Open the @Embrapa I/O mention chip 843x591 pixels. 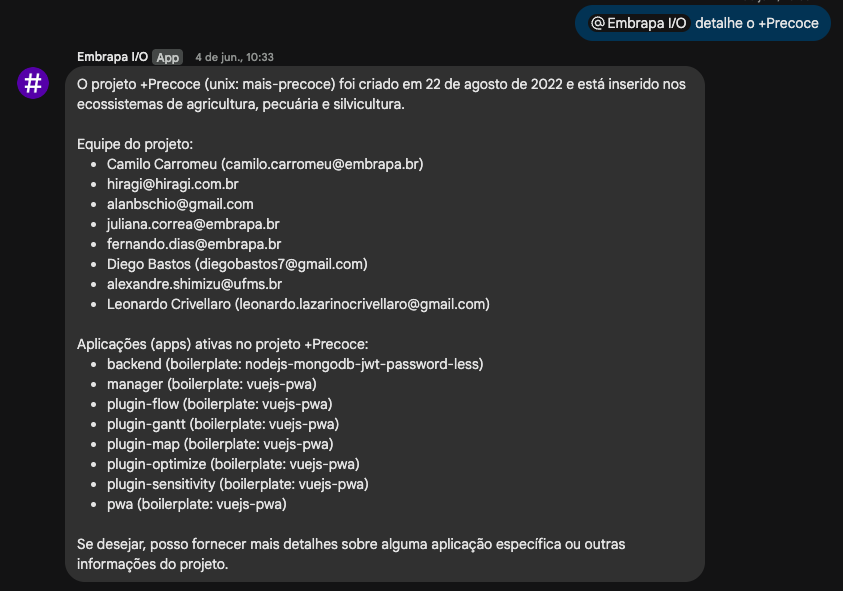click(638, 23)
